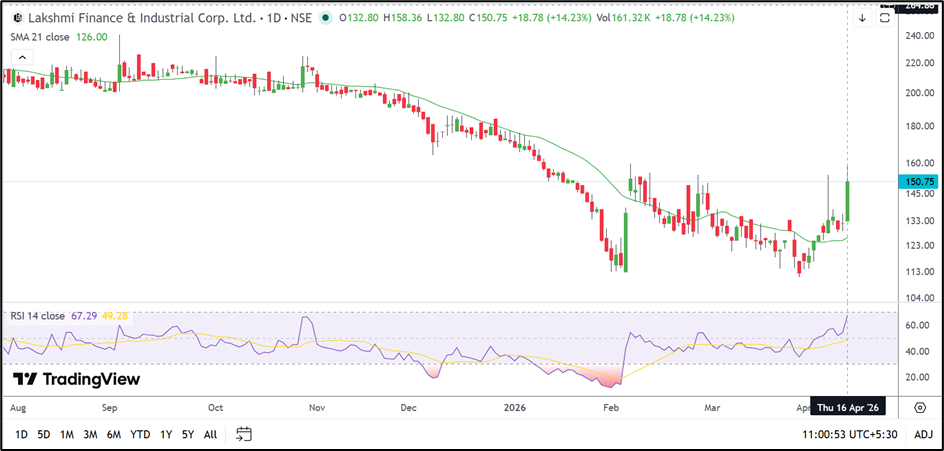
Task: Choose the 6M time range
Action: [114, 434]
